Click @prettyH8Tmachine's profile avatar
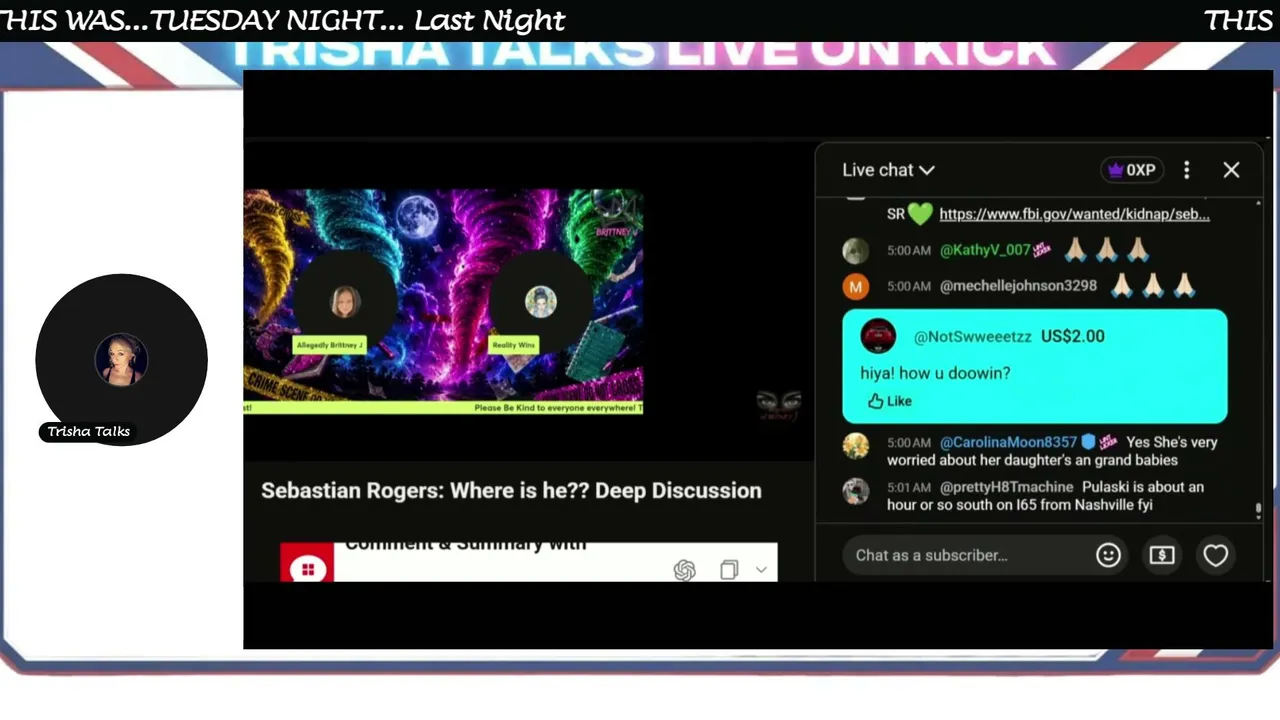This screenshot has height=720, width=1280. tap(856, 491)
